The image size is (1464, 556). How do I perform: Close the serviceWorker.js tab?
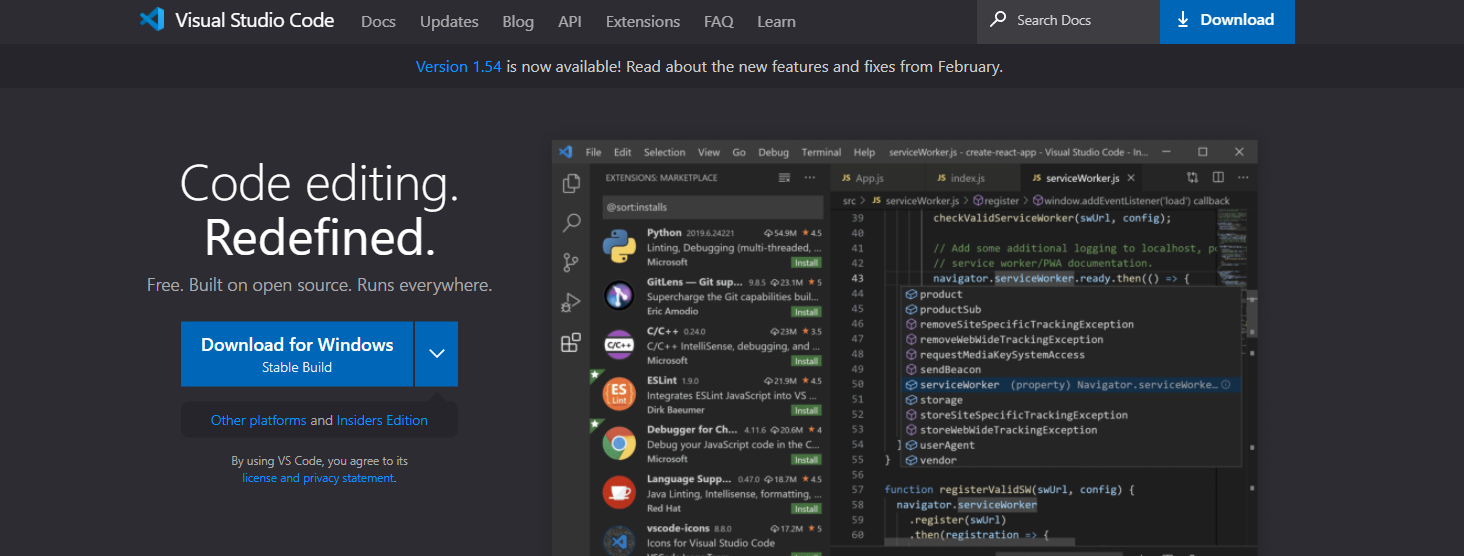1131,178
